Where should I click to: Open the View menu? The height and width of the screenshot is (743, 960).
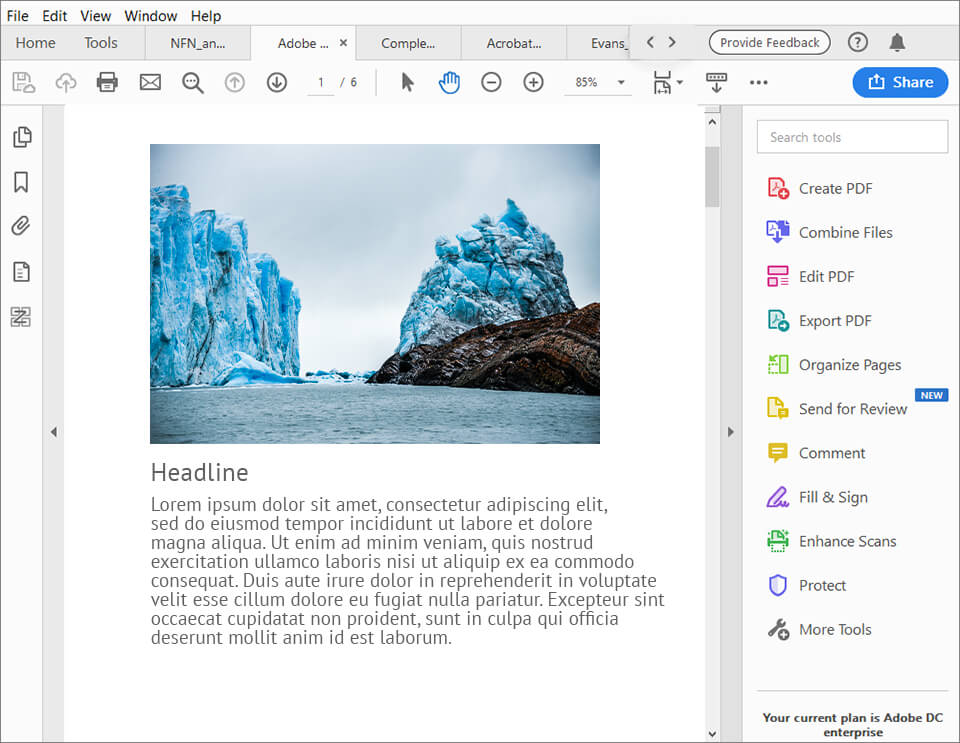click(x=95, y=15)
